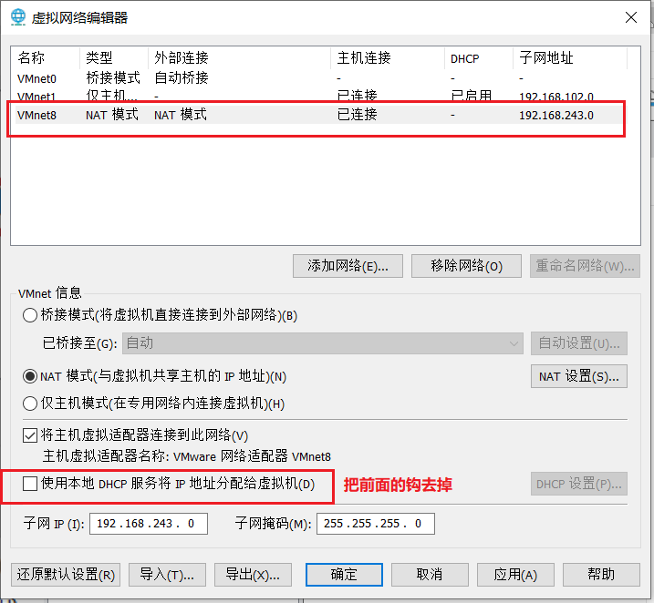This screenshot has width=654, height=604.
Task: Click the 取消 button
Action: pyautogui.click(x=430, y=575)
